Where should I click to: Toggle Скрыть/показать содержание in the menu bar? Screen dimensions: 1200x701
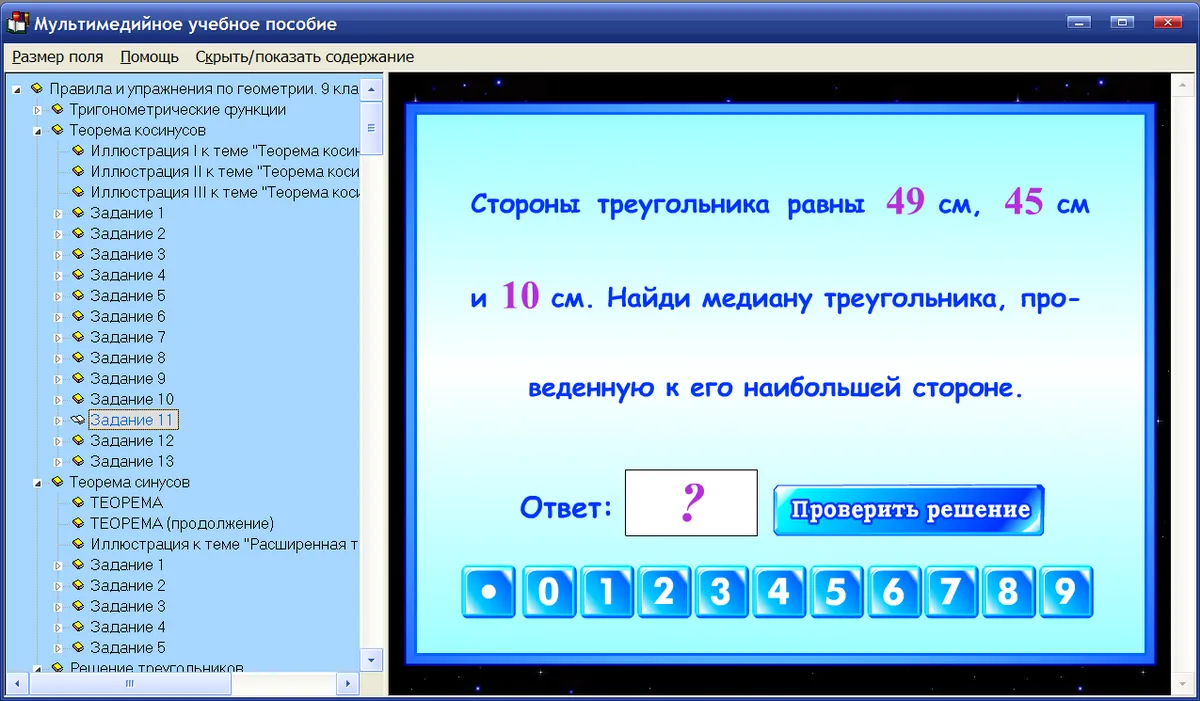click(x=304, y=57)
